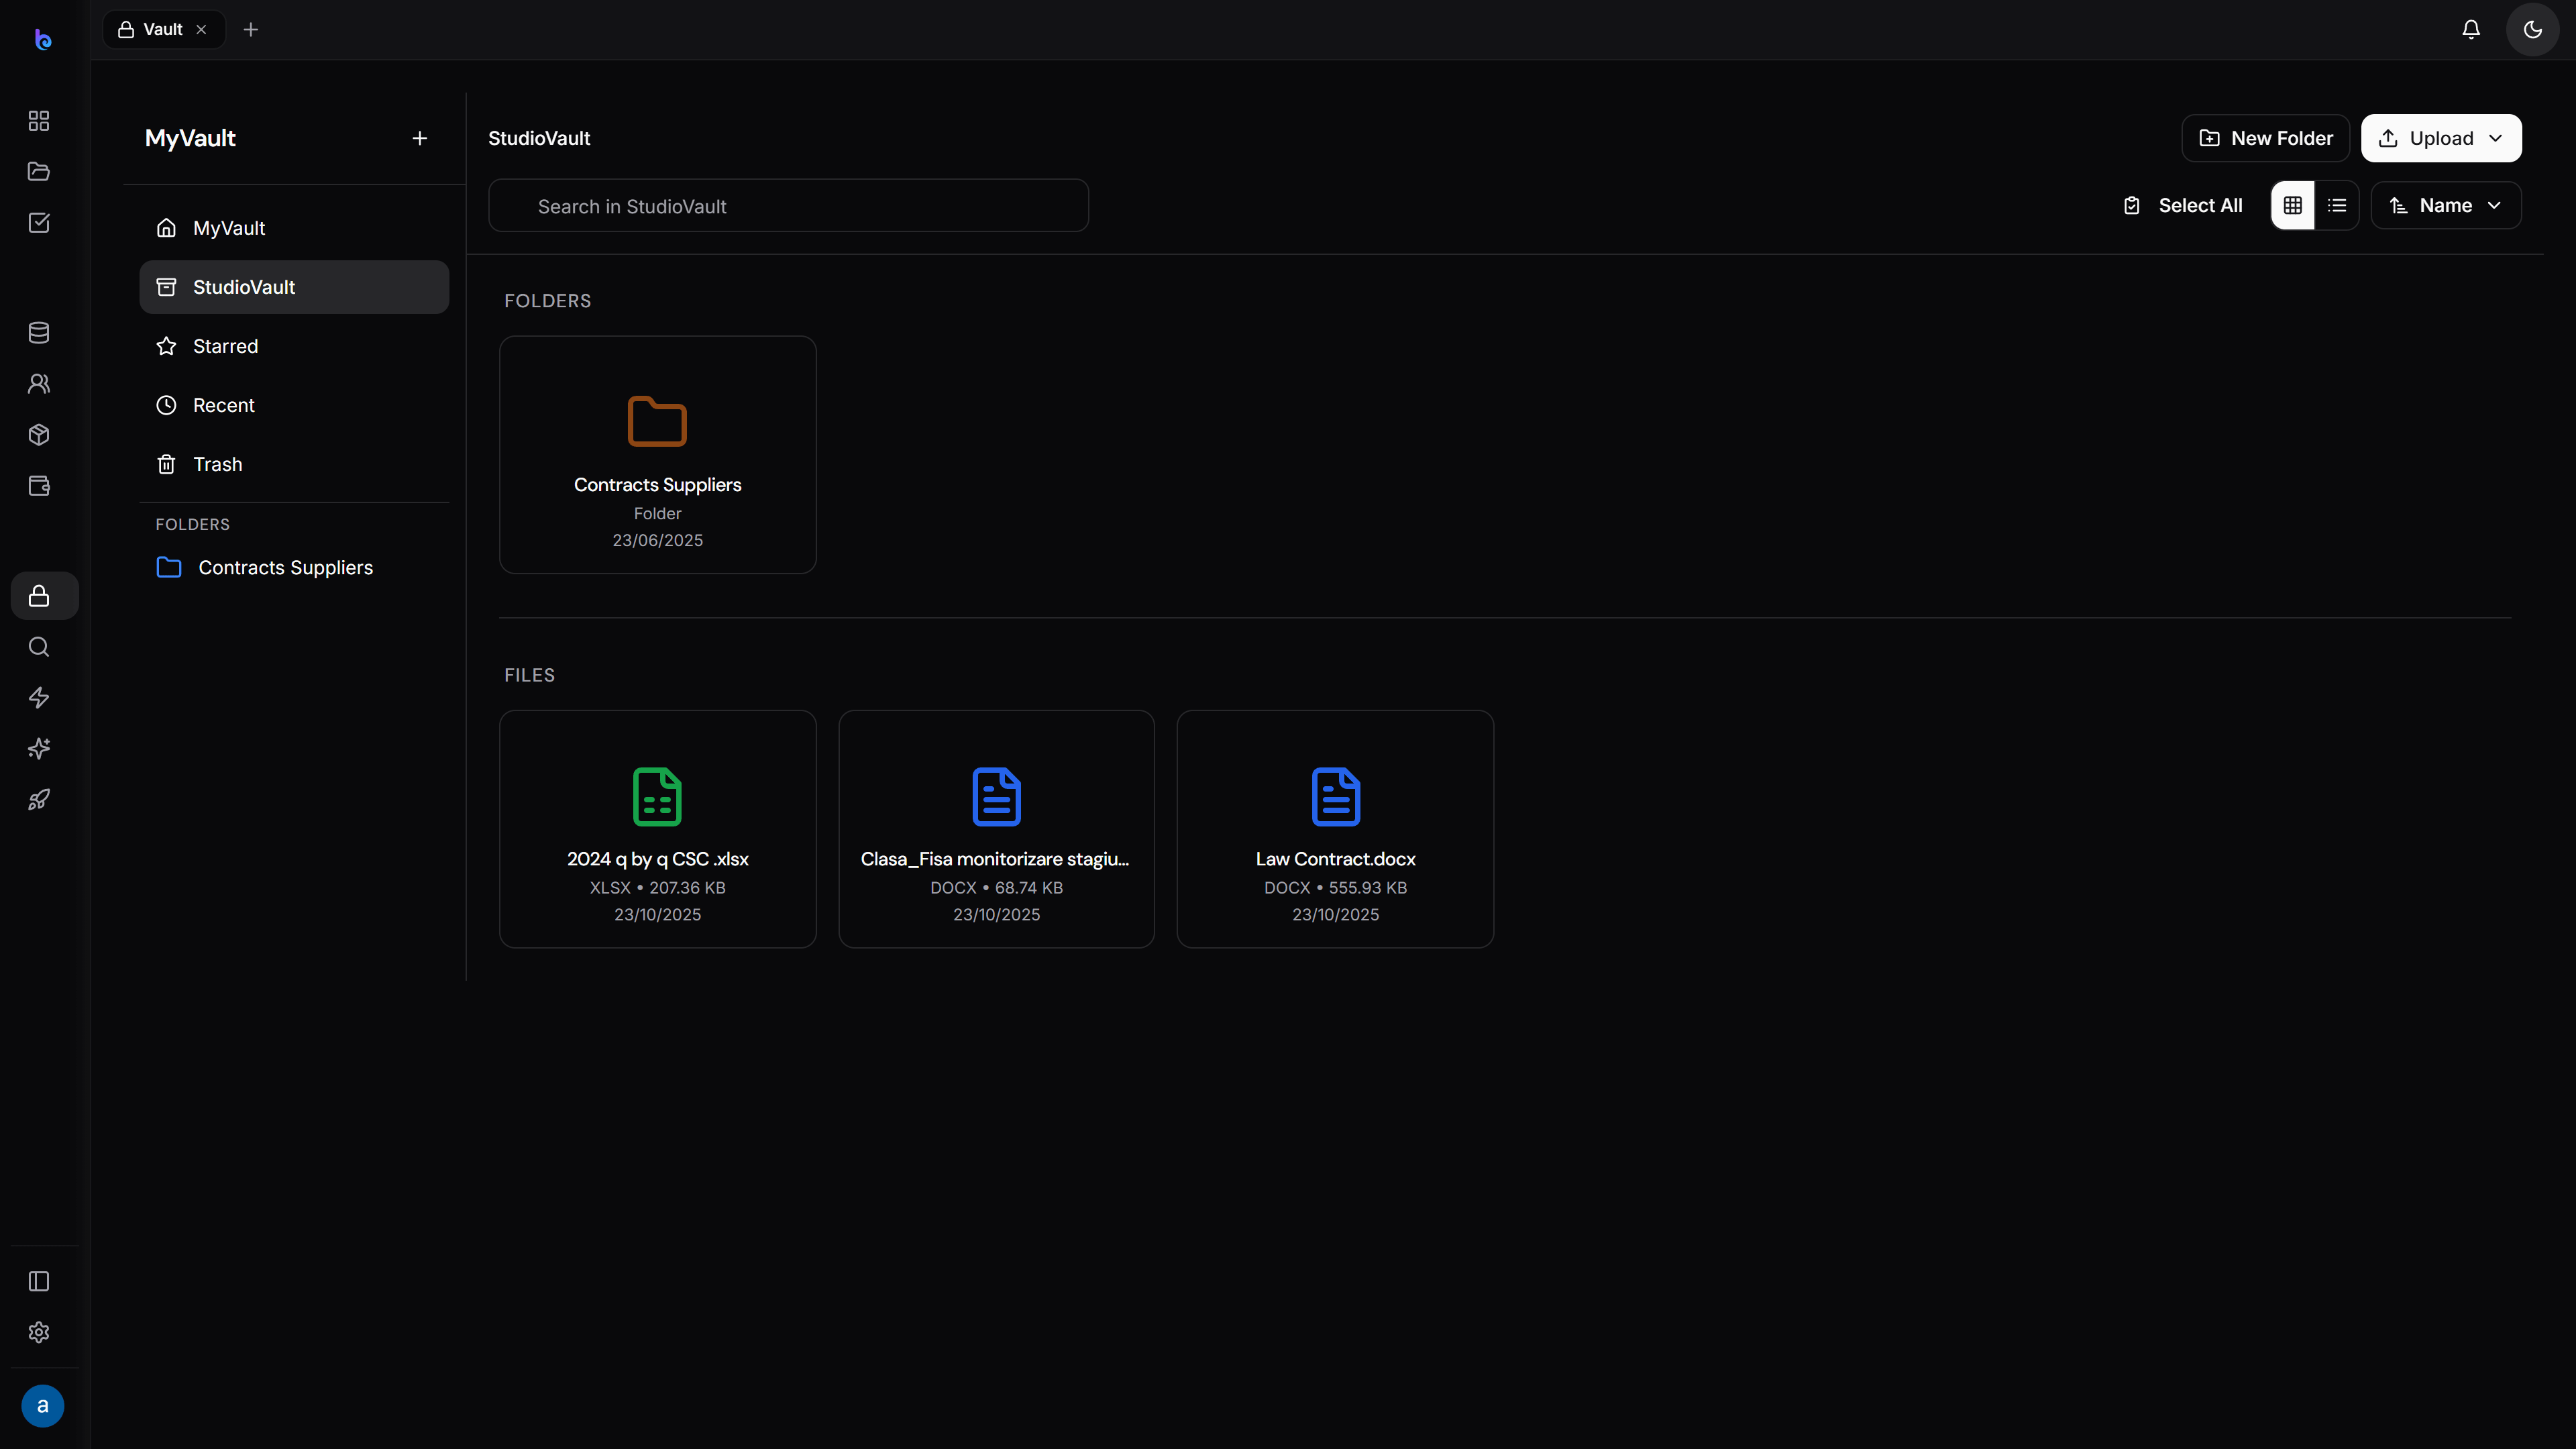Click 'DOCX • 555.93 KB' text
The width and height of the screenshot is (2576, 1449).
click(1335, 888)
